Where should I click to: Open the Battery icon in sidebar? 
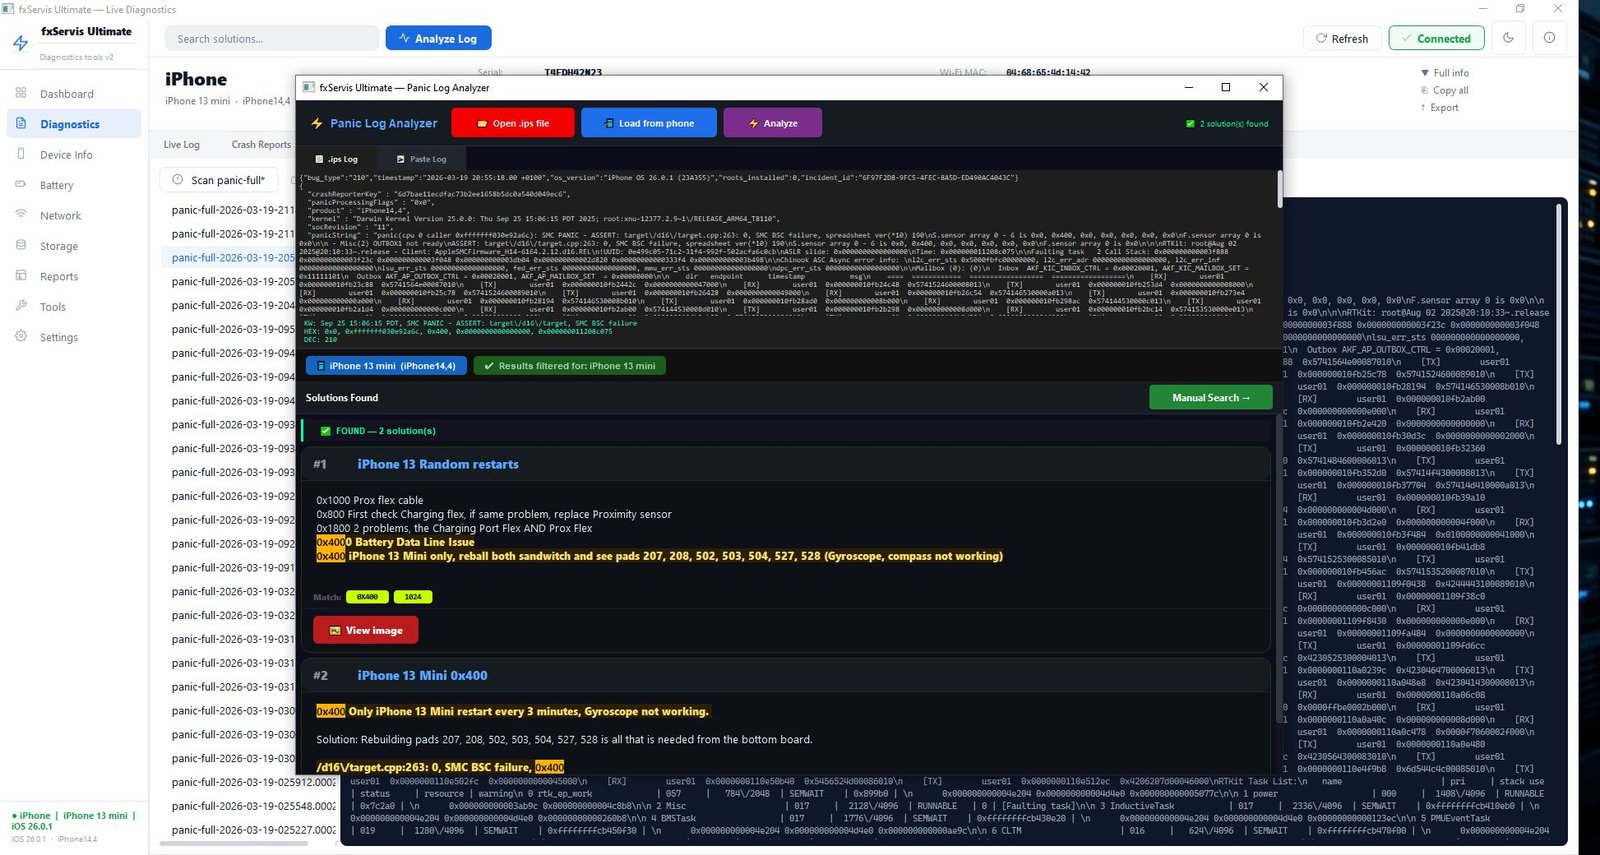coord(21,184)
